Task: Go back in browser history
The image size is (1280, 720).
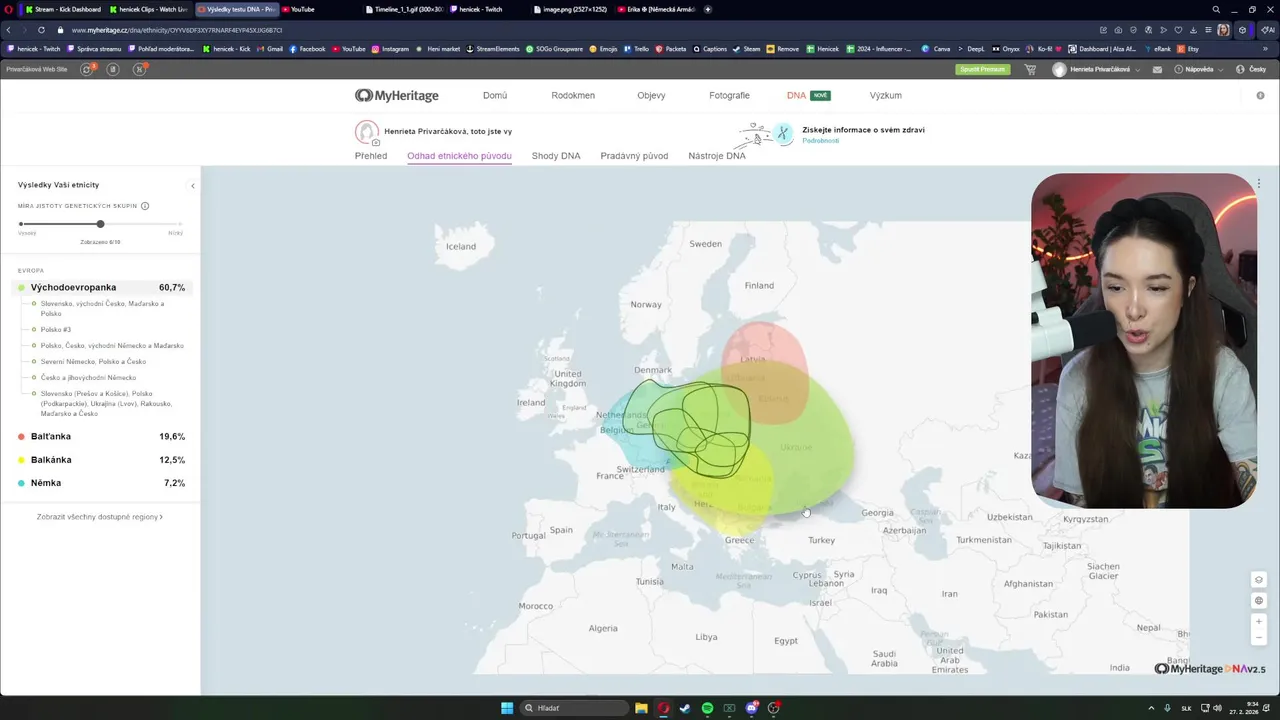Action: pyautogui.click(x=9, y=30)
